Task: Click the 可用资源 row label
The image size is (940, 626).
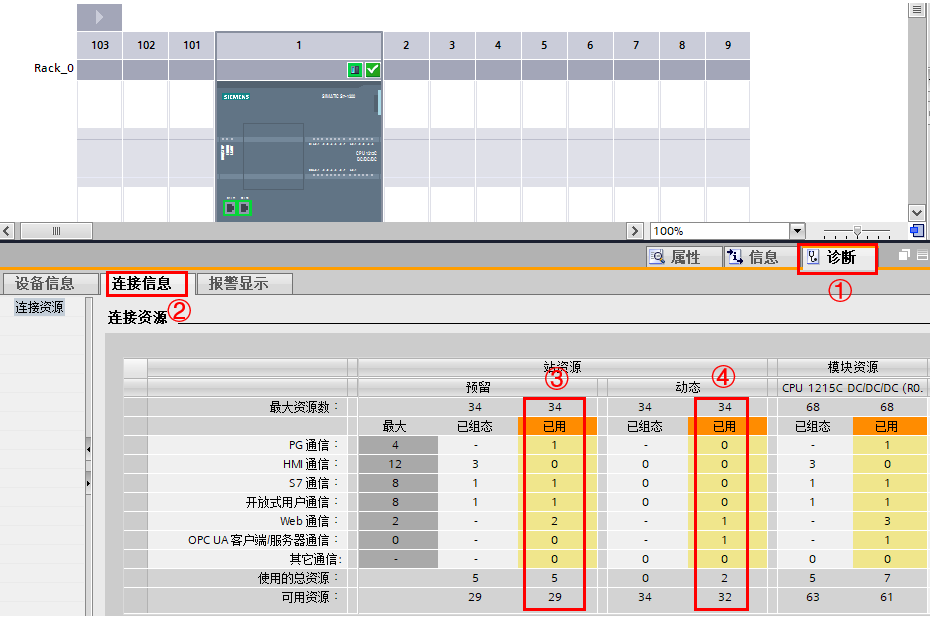Action: click(309, 597)
